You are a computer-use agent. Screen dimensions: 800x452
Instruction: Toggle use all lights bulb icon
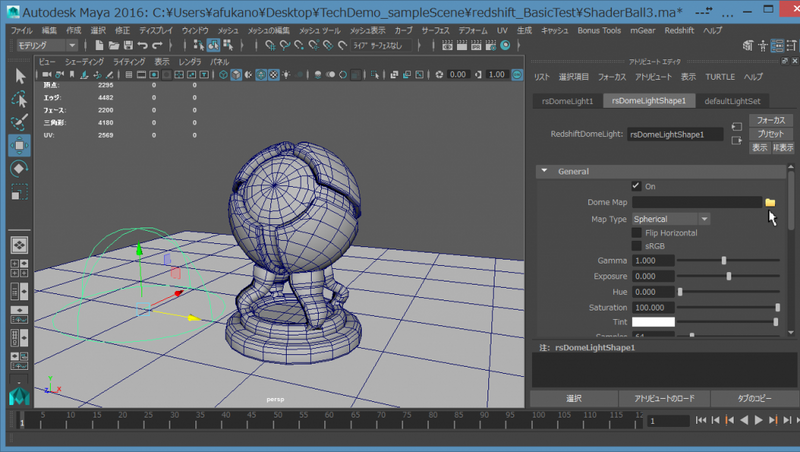[286, 74]
